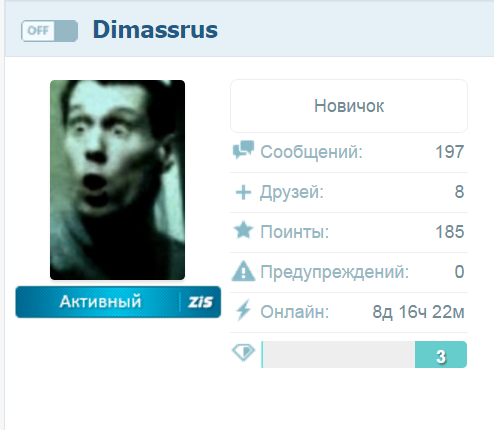Click the ZiS logo on badge
The width and height of the screenshot is (494, 430).
coord(200,302)
